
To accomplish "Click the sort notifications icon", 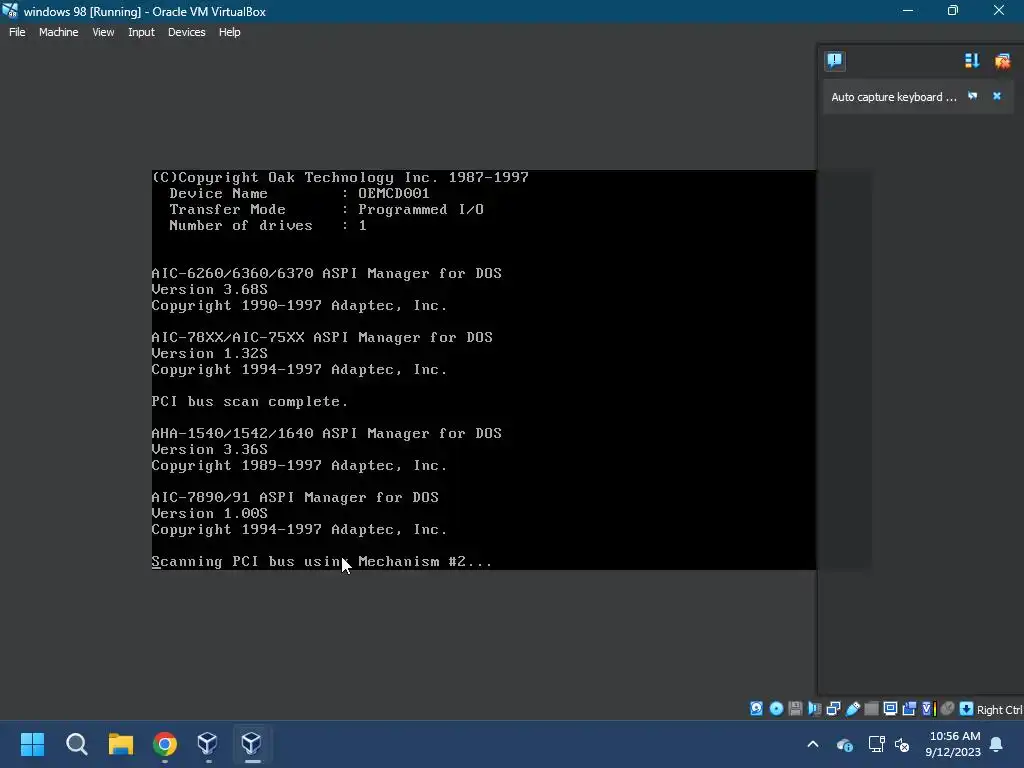I will click(972, 61).
